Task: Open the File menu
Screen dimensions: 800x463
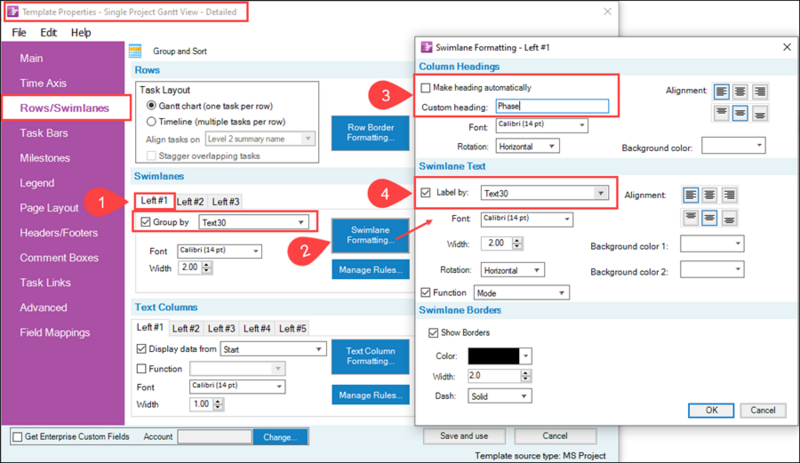Action: pos(19,33)
